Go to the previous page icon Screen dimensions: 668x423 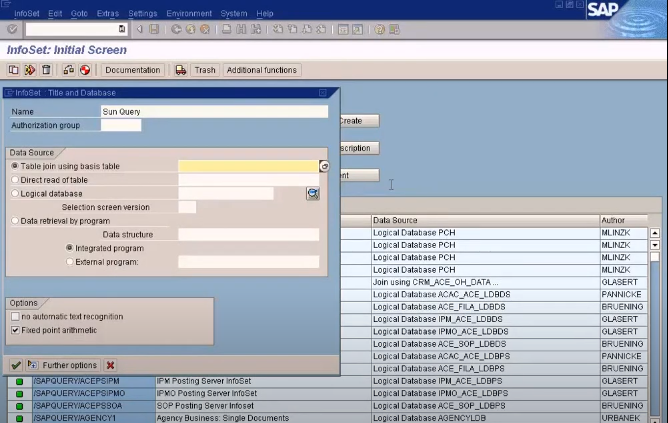pyautogui.click(x=292, y=29)
